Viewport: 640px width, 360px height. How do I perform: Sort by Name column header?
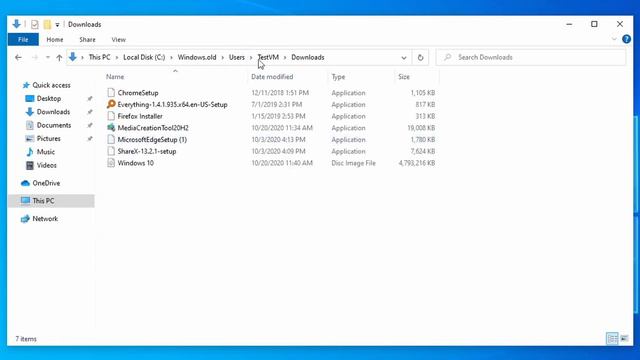[115, 77]
